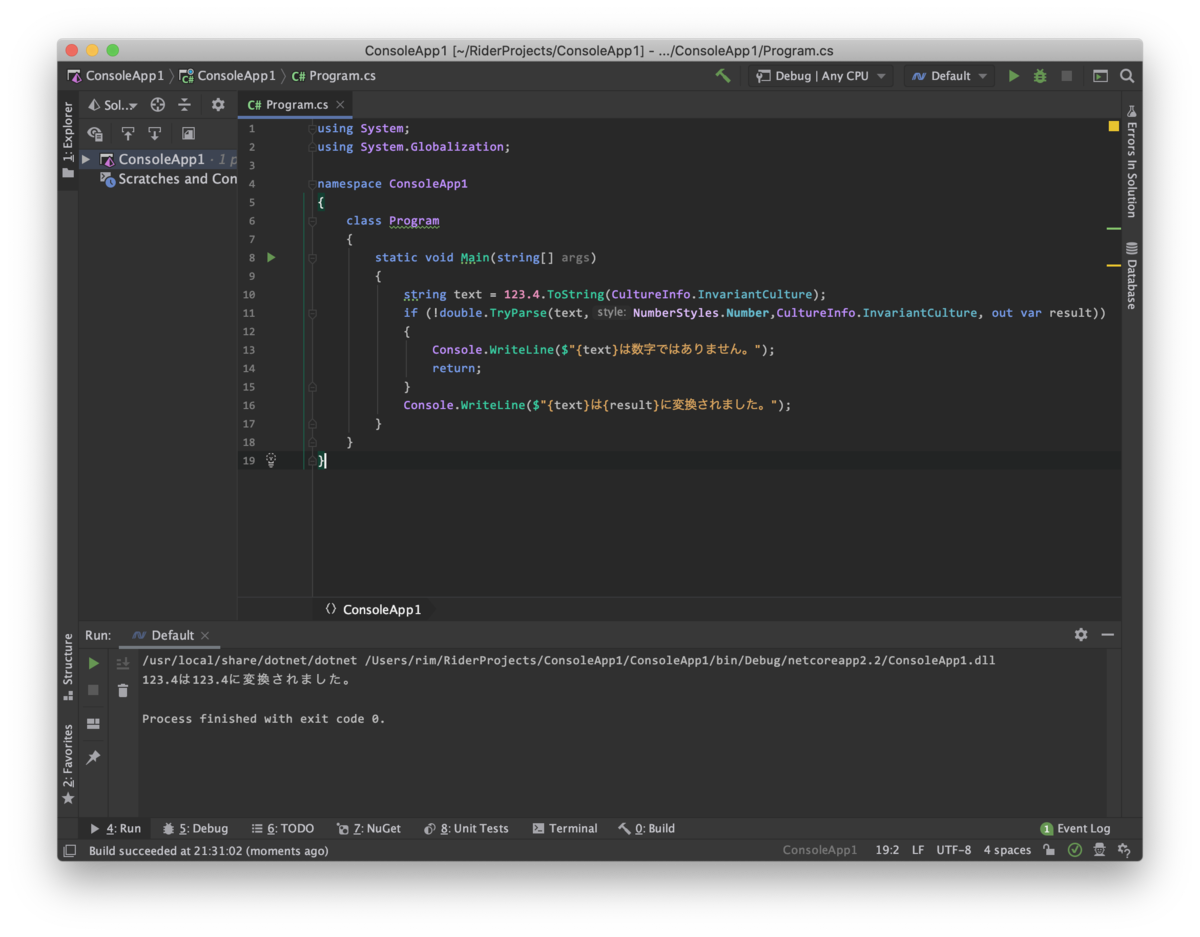The image size is (1200, 937).
Task: Toggle read-only lock icon in status bar
Action: [1048, 851]
